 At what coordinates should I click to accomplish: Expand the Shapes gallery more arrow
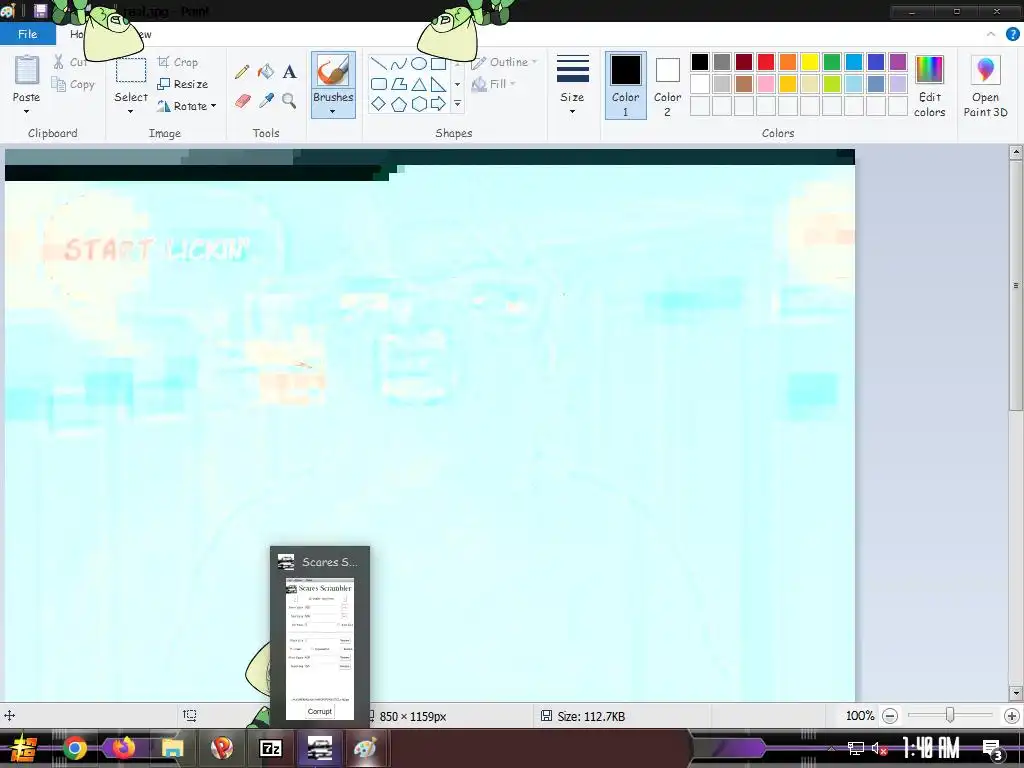tap(457, 103)
